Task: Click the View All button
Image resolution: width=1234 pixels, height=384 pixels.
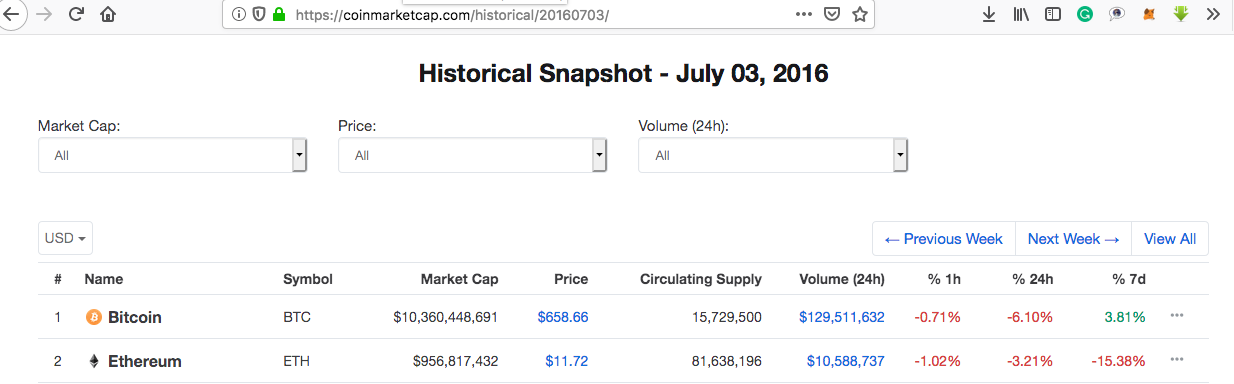Action: tap(1170, 239)
